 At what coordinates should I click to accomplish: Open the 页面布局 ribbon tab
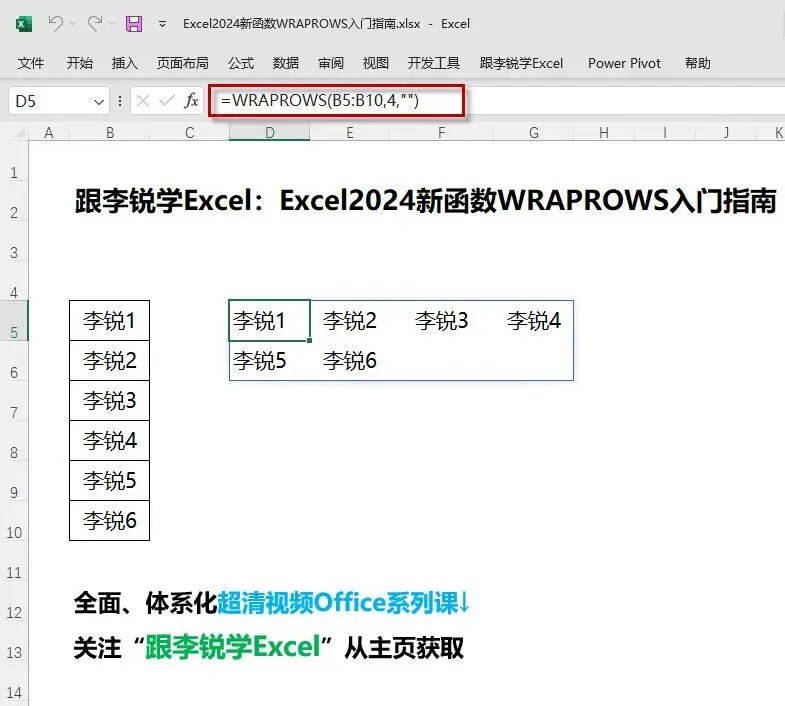182,63
